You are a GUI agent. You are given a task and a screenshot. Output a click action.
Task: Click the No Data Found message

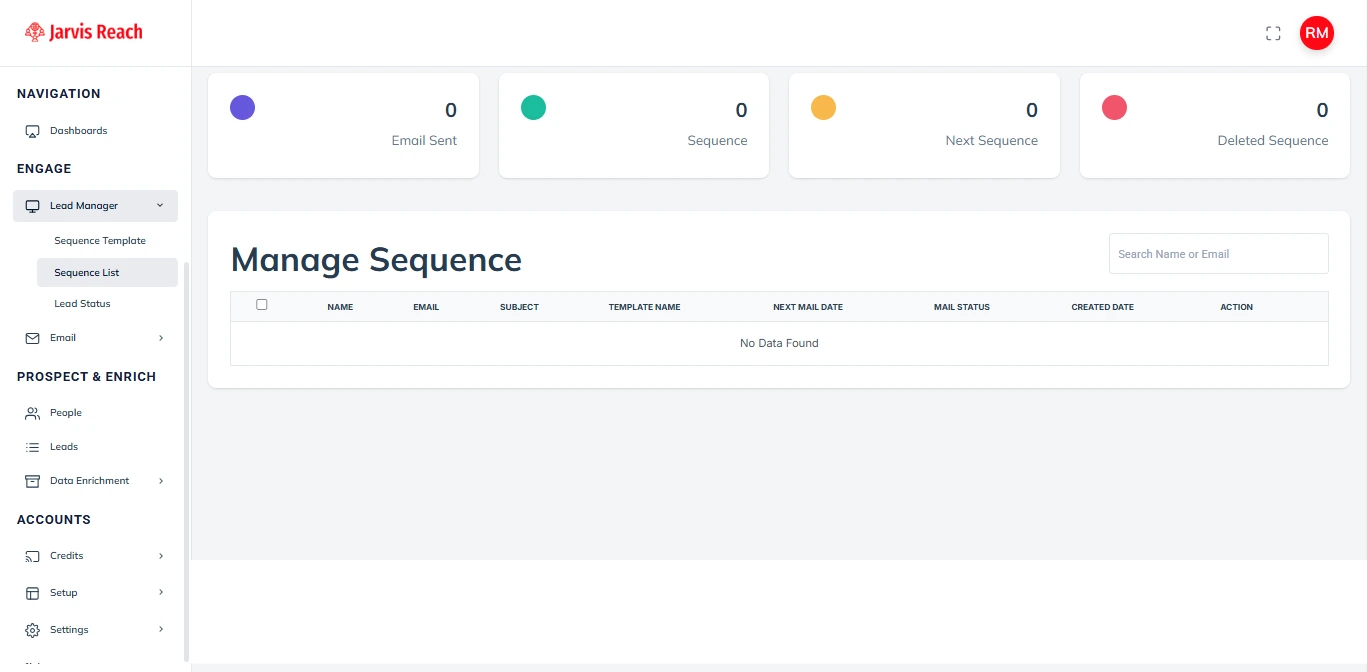779,343
